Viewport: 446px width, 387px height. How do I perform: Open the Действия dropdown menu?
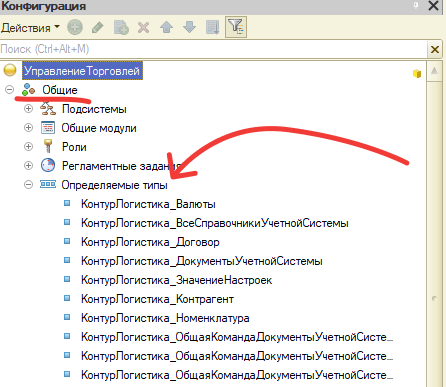pos(30,28)
